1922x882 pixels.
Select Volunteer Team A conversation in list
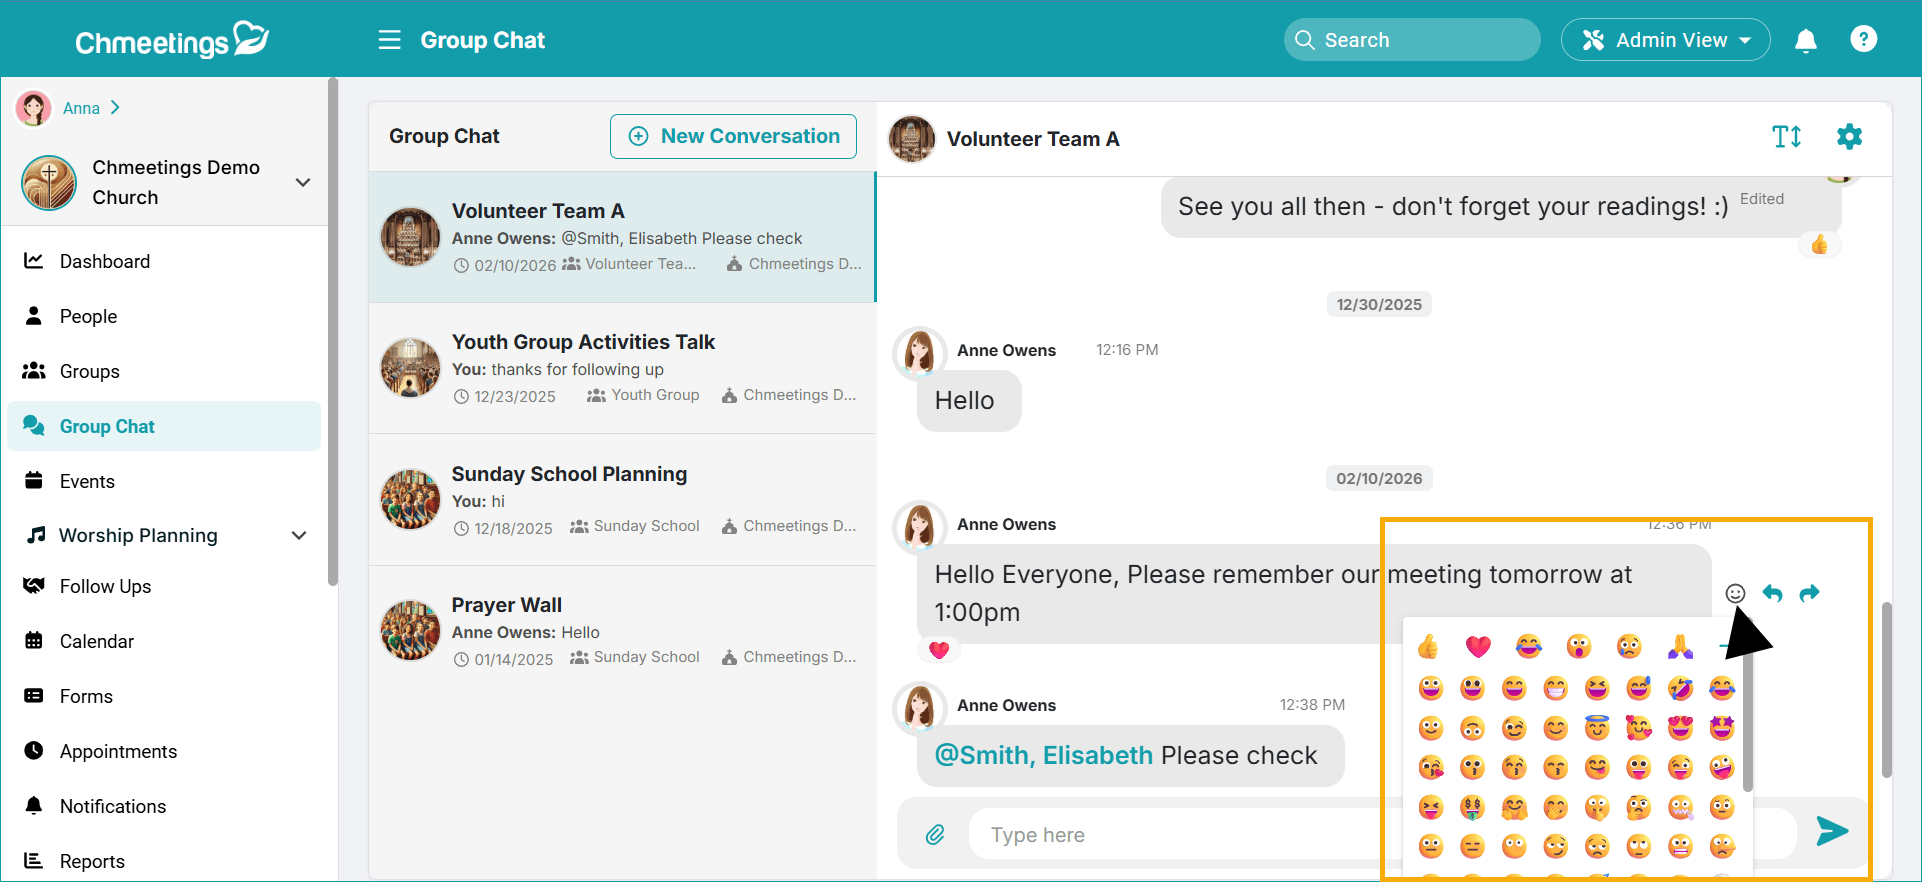(x=622, y=237)
